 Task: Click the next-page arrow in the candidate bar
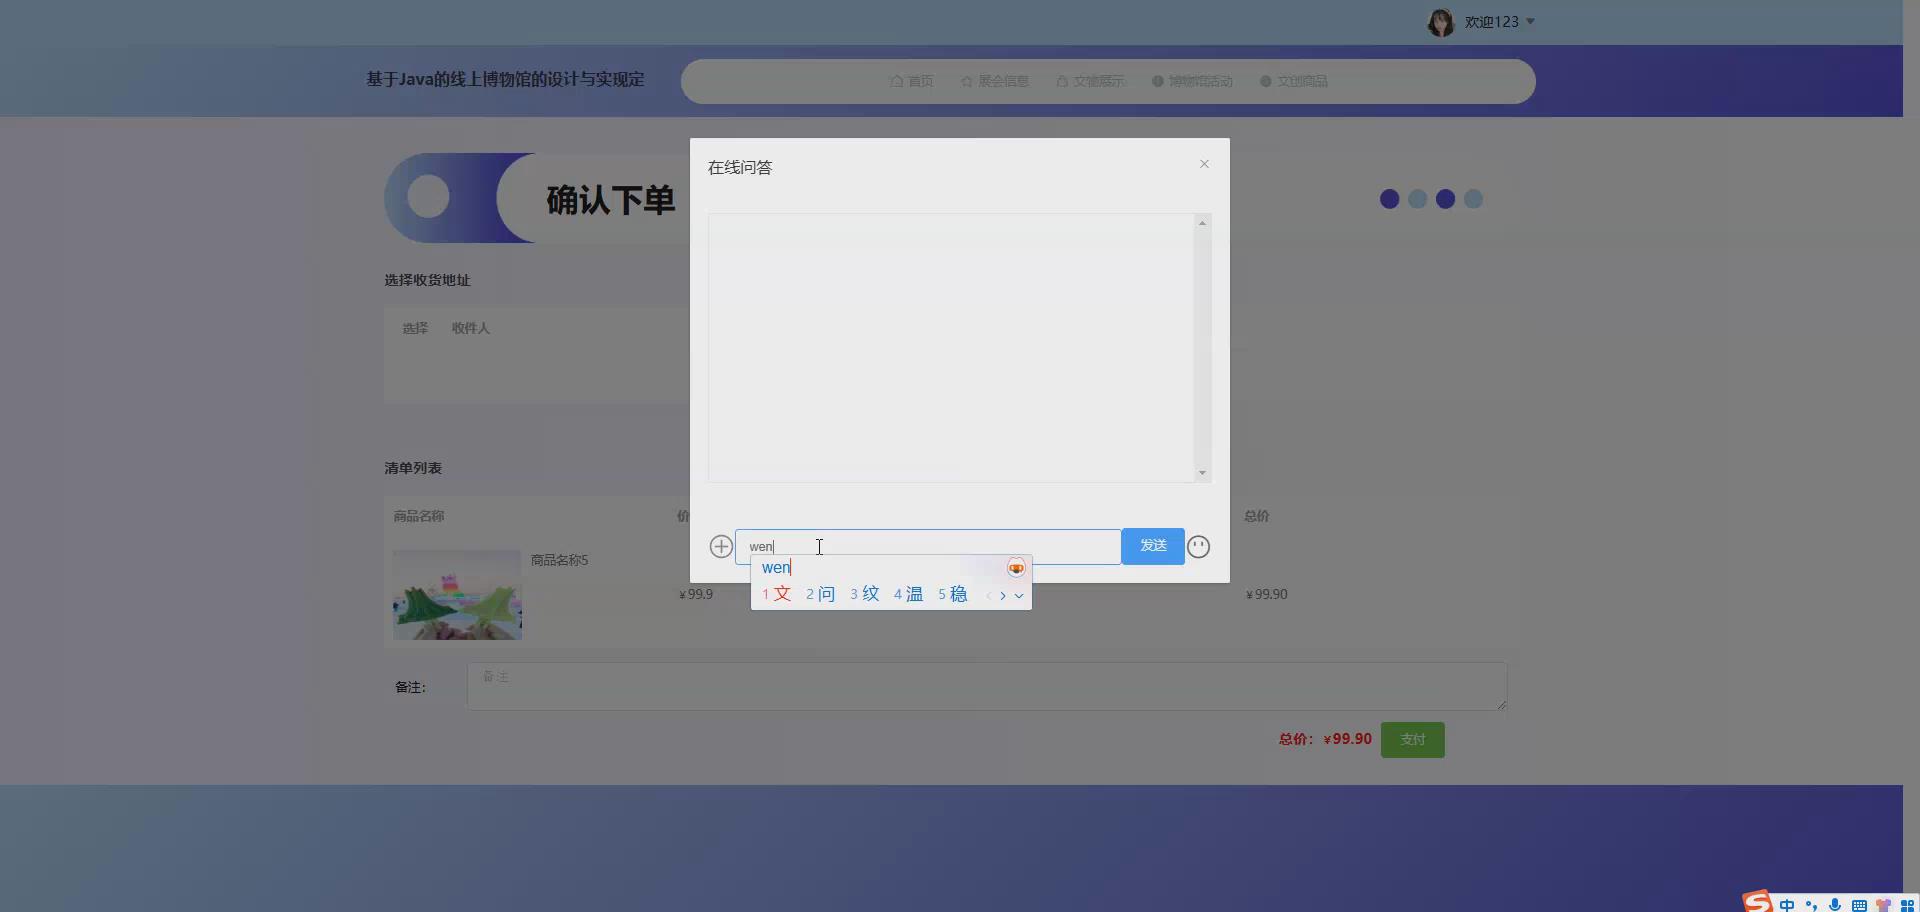coord(1004,595)
